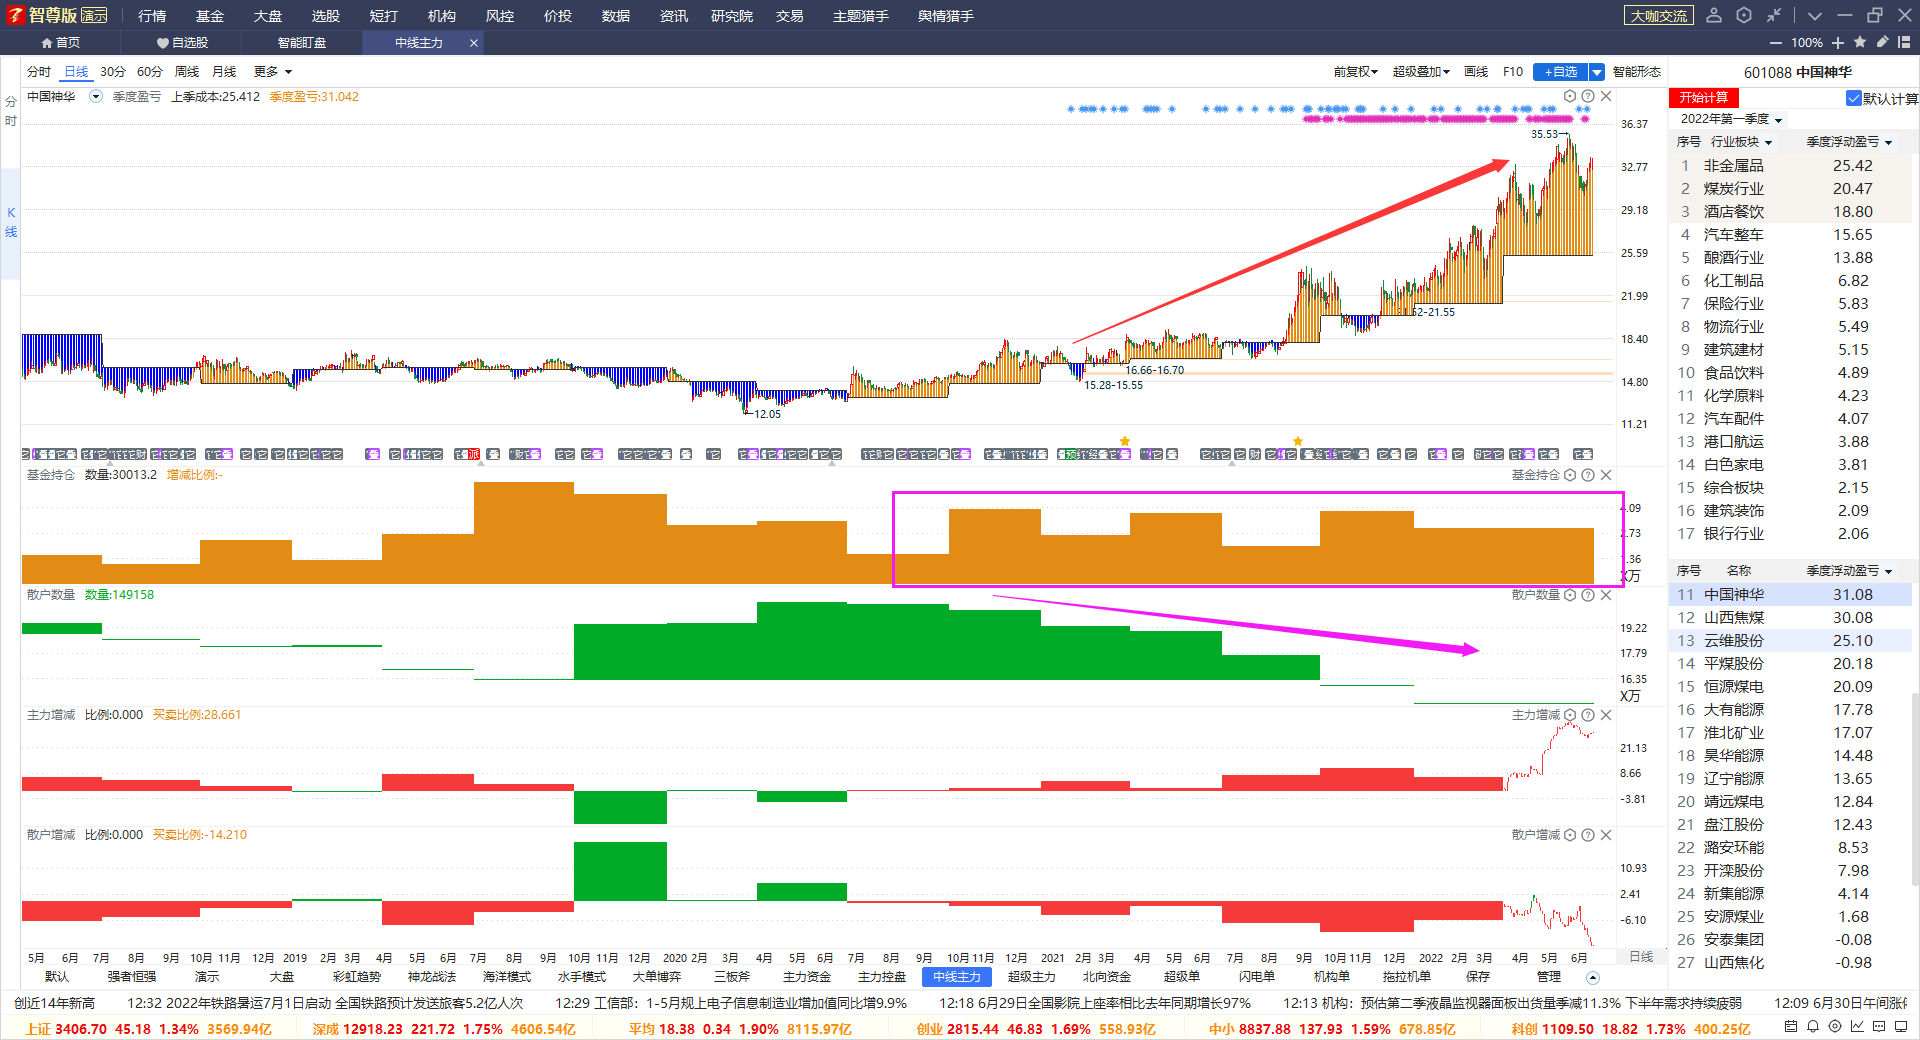Expand the arrow next to +自选
Screen dimensions: 1920x1040
pyautogui.click(x=1597, y=72)
